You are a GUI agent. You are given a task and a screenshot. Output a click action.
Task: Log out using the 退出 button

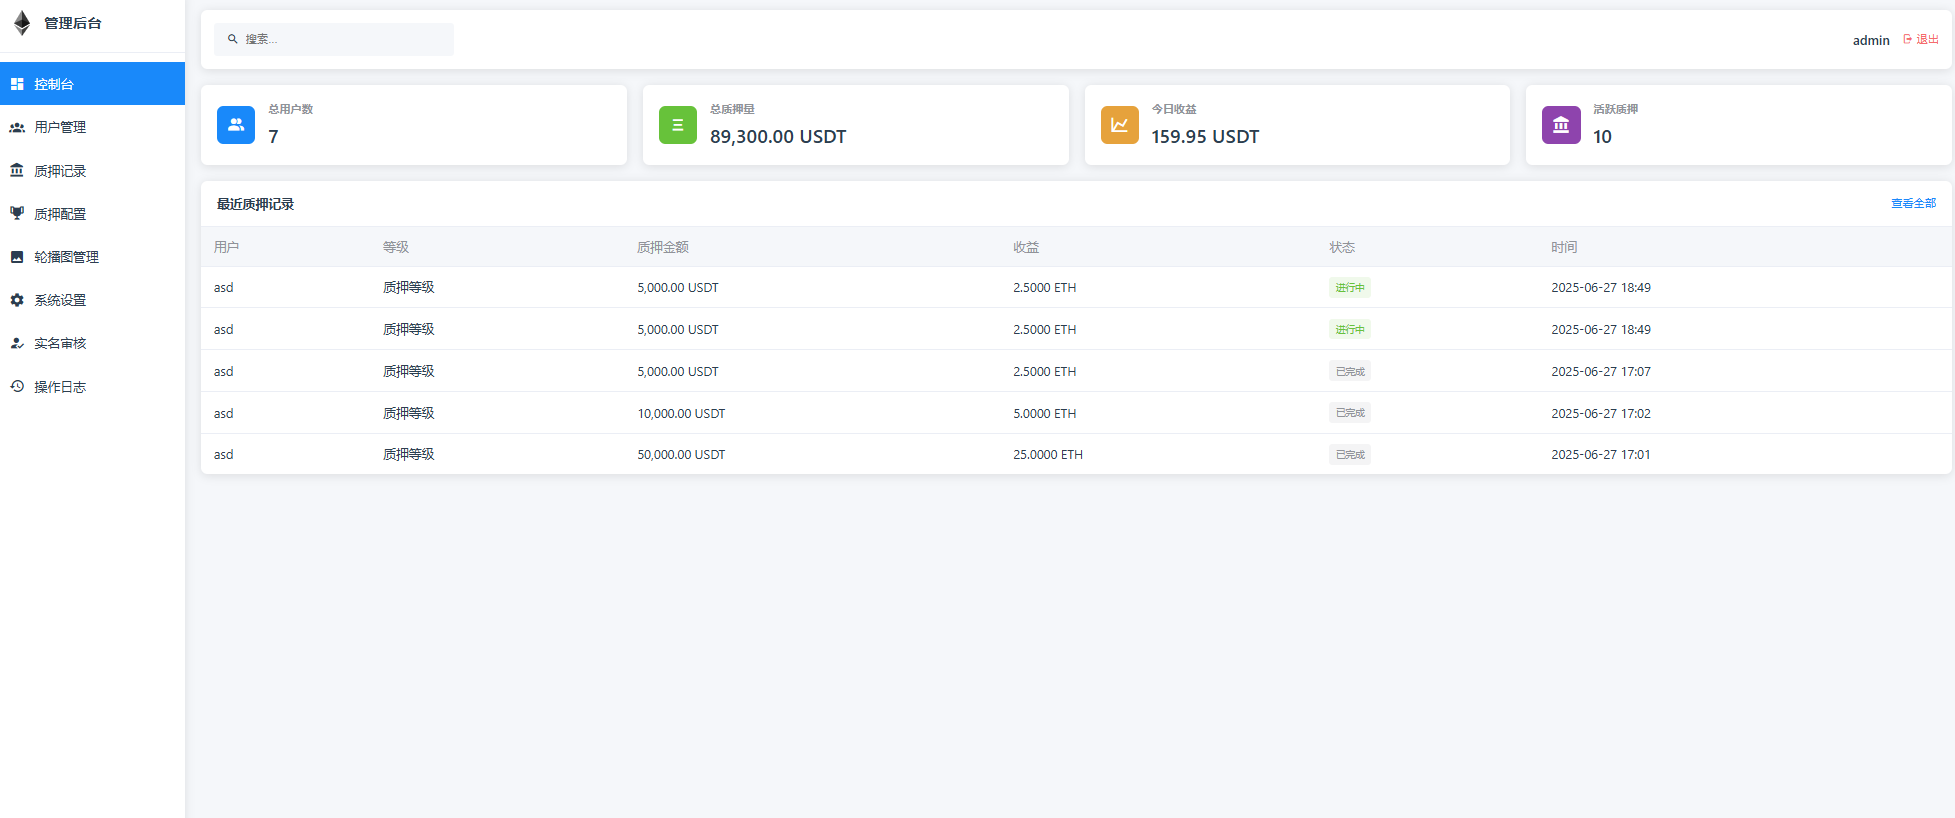coord(1920,39)
